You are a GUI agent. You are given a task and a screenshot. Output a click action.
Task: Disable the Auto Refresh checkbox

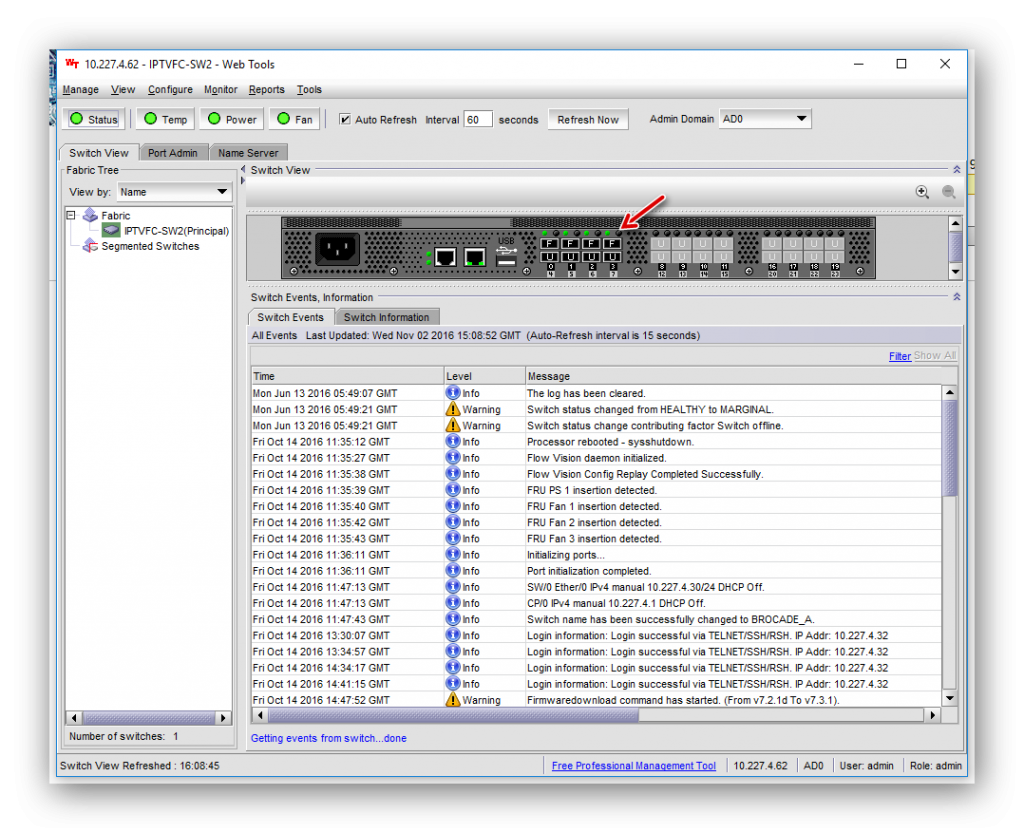coord(345,118)
